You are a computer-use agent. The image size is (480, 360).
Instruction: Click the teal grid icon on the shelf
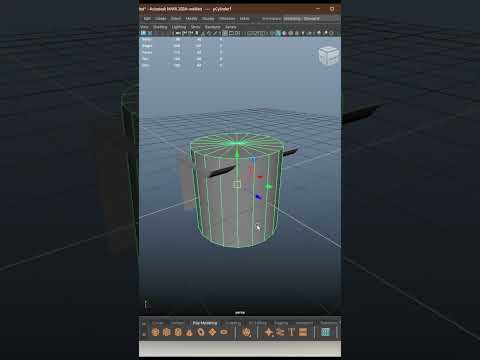(325, 332)
